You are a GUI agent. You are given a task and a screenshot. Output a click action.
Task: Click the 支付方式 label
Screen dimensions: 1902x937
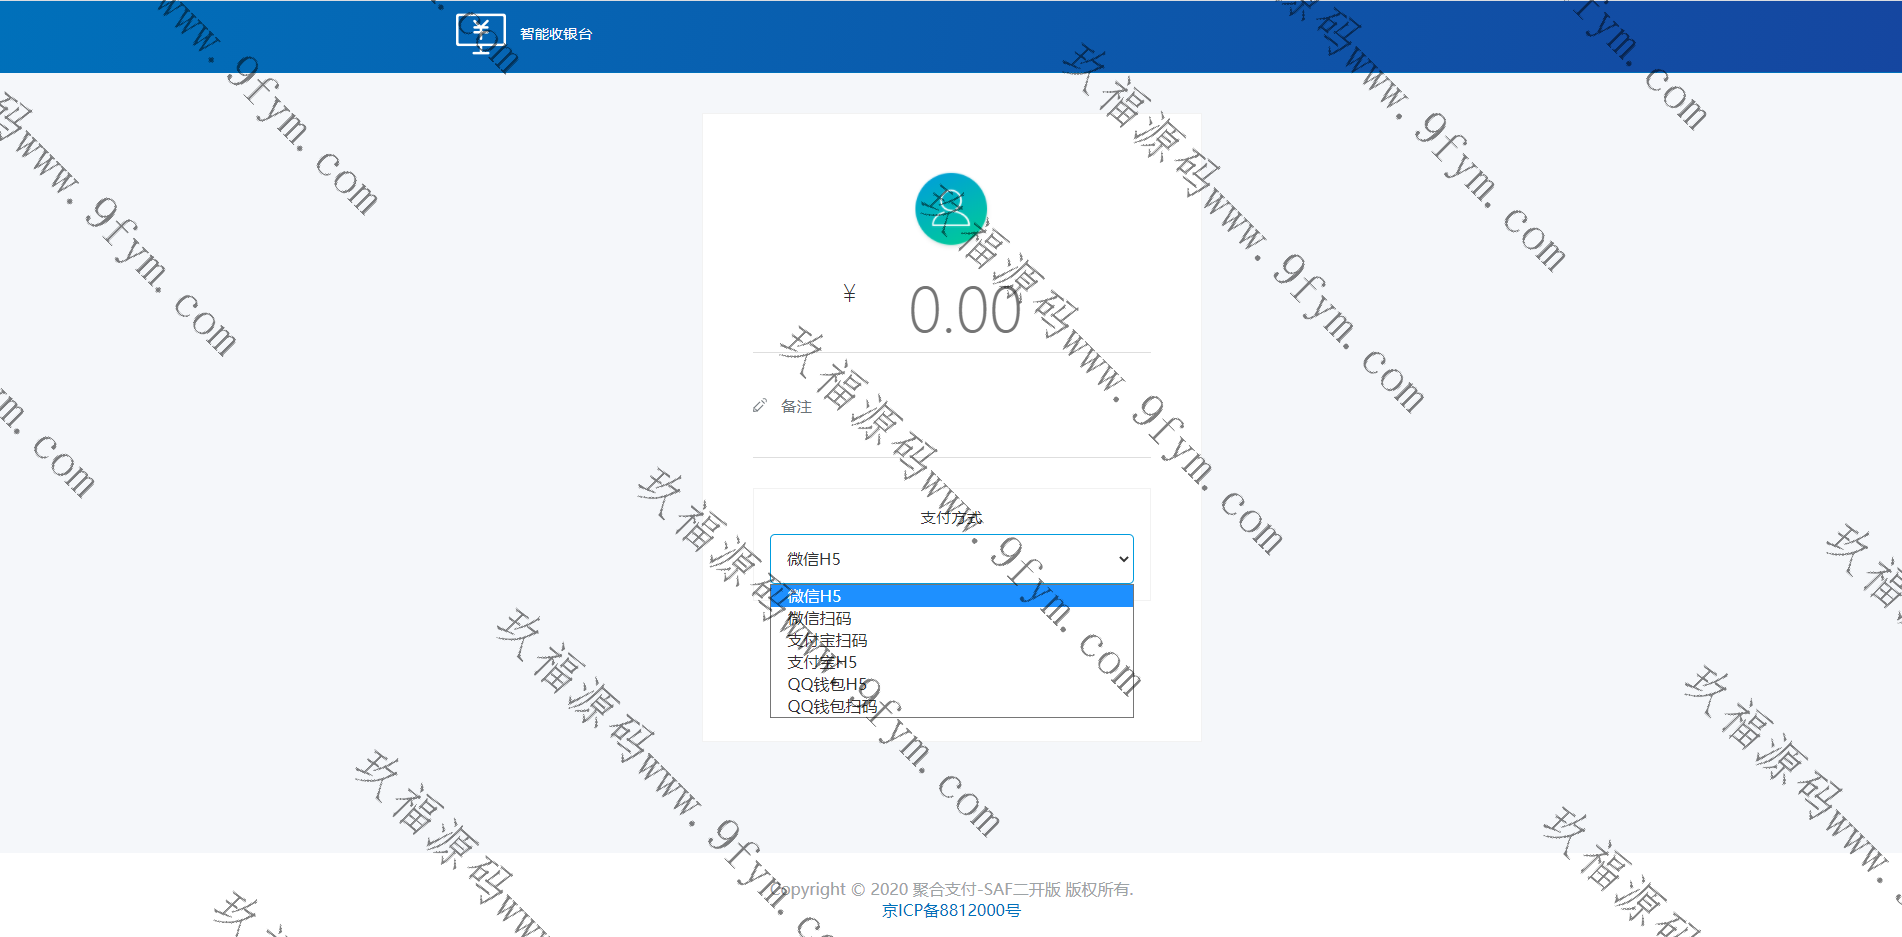[x=951, y=517]
